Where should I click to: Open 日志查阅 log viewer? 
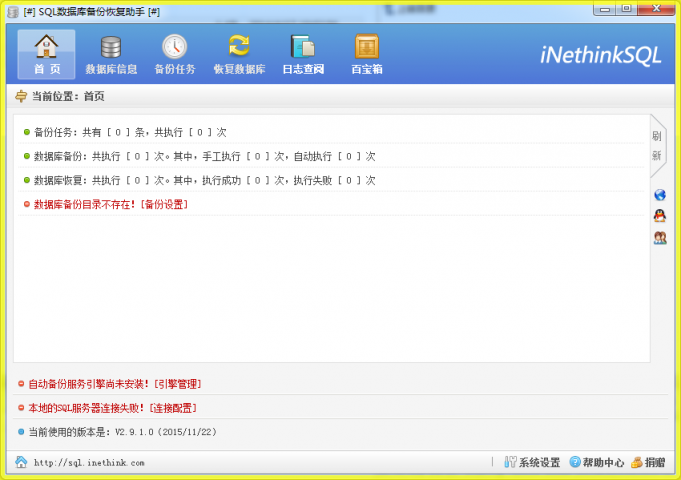click(302, 54)
